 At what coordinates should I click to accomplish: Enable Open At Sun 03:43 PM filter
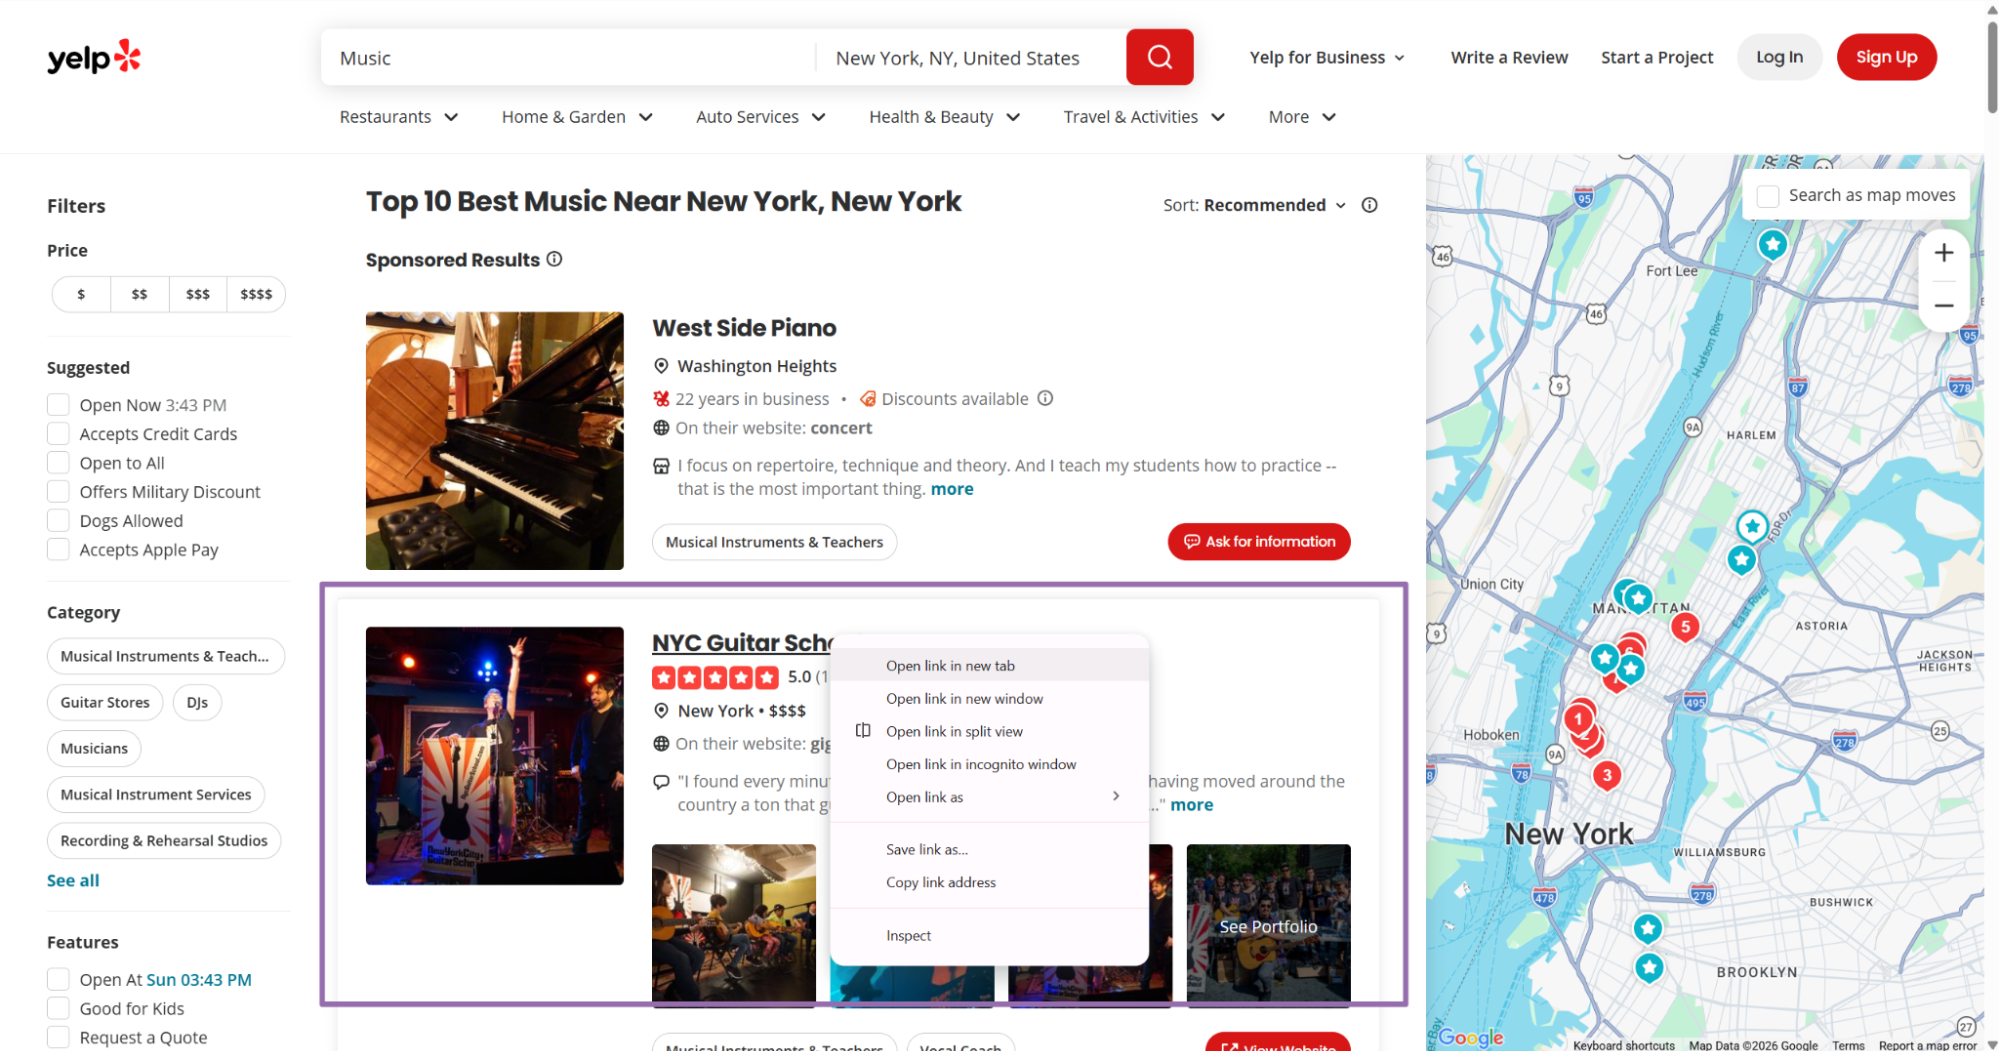(x=58, y=980)
